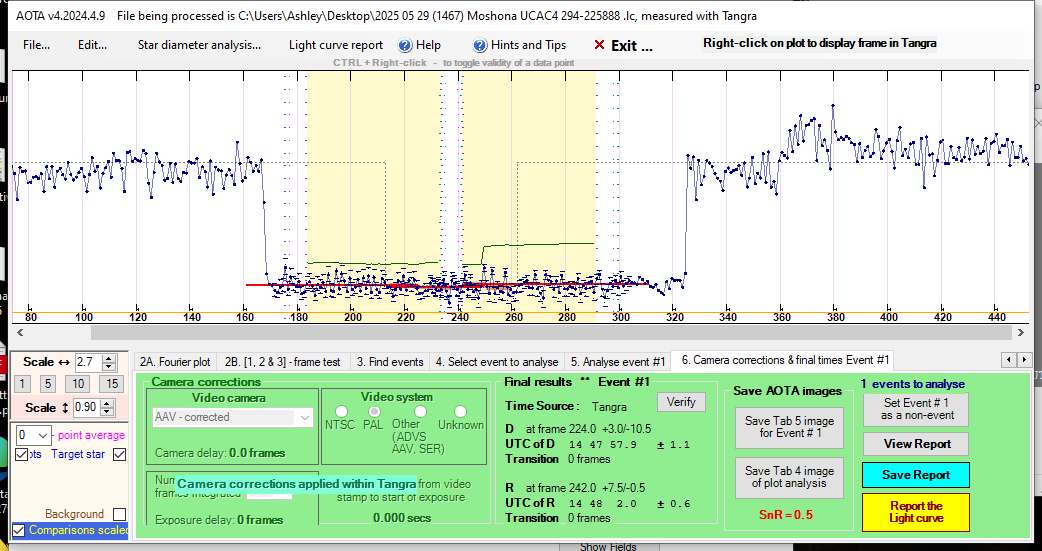Toggle the Background checkbox
Viewport: 1042px width, 551px height.
[119, 514]
